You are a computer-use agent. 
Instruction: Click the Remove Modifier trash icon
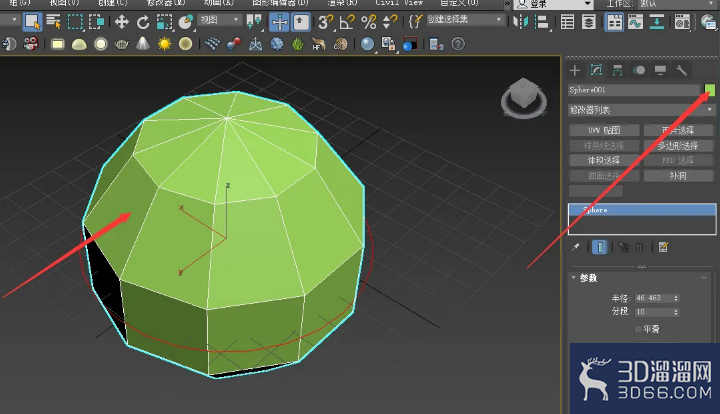coord(640,247)
